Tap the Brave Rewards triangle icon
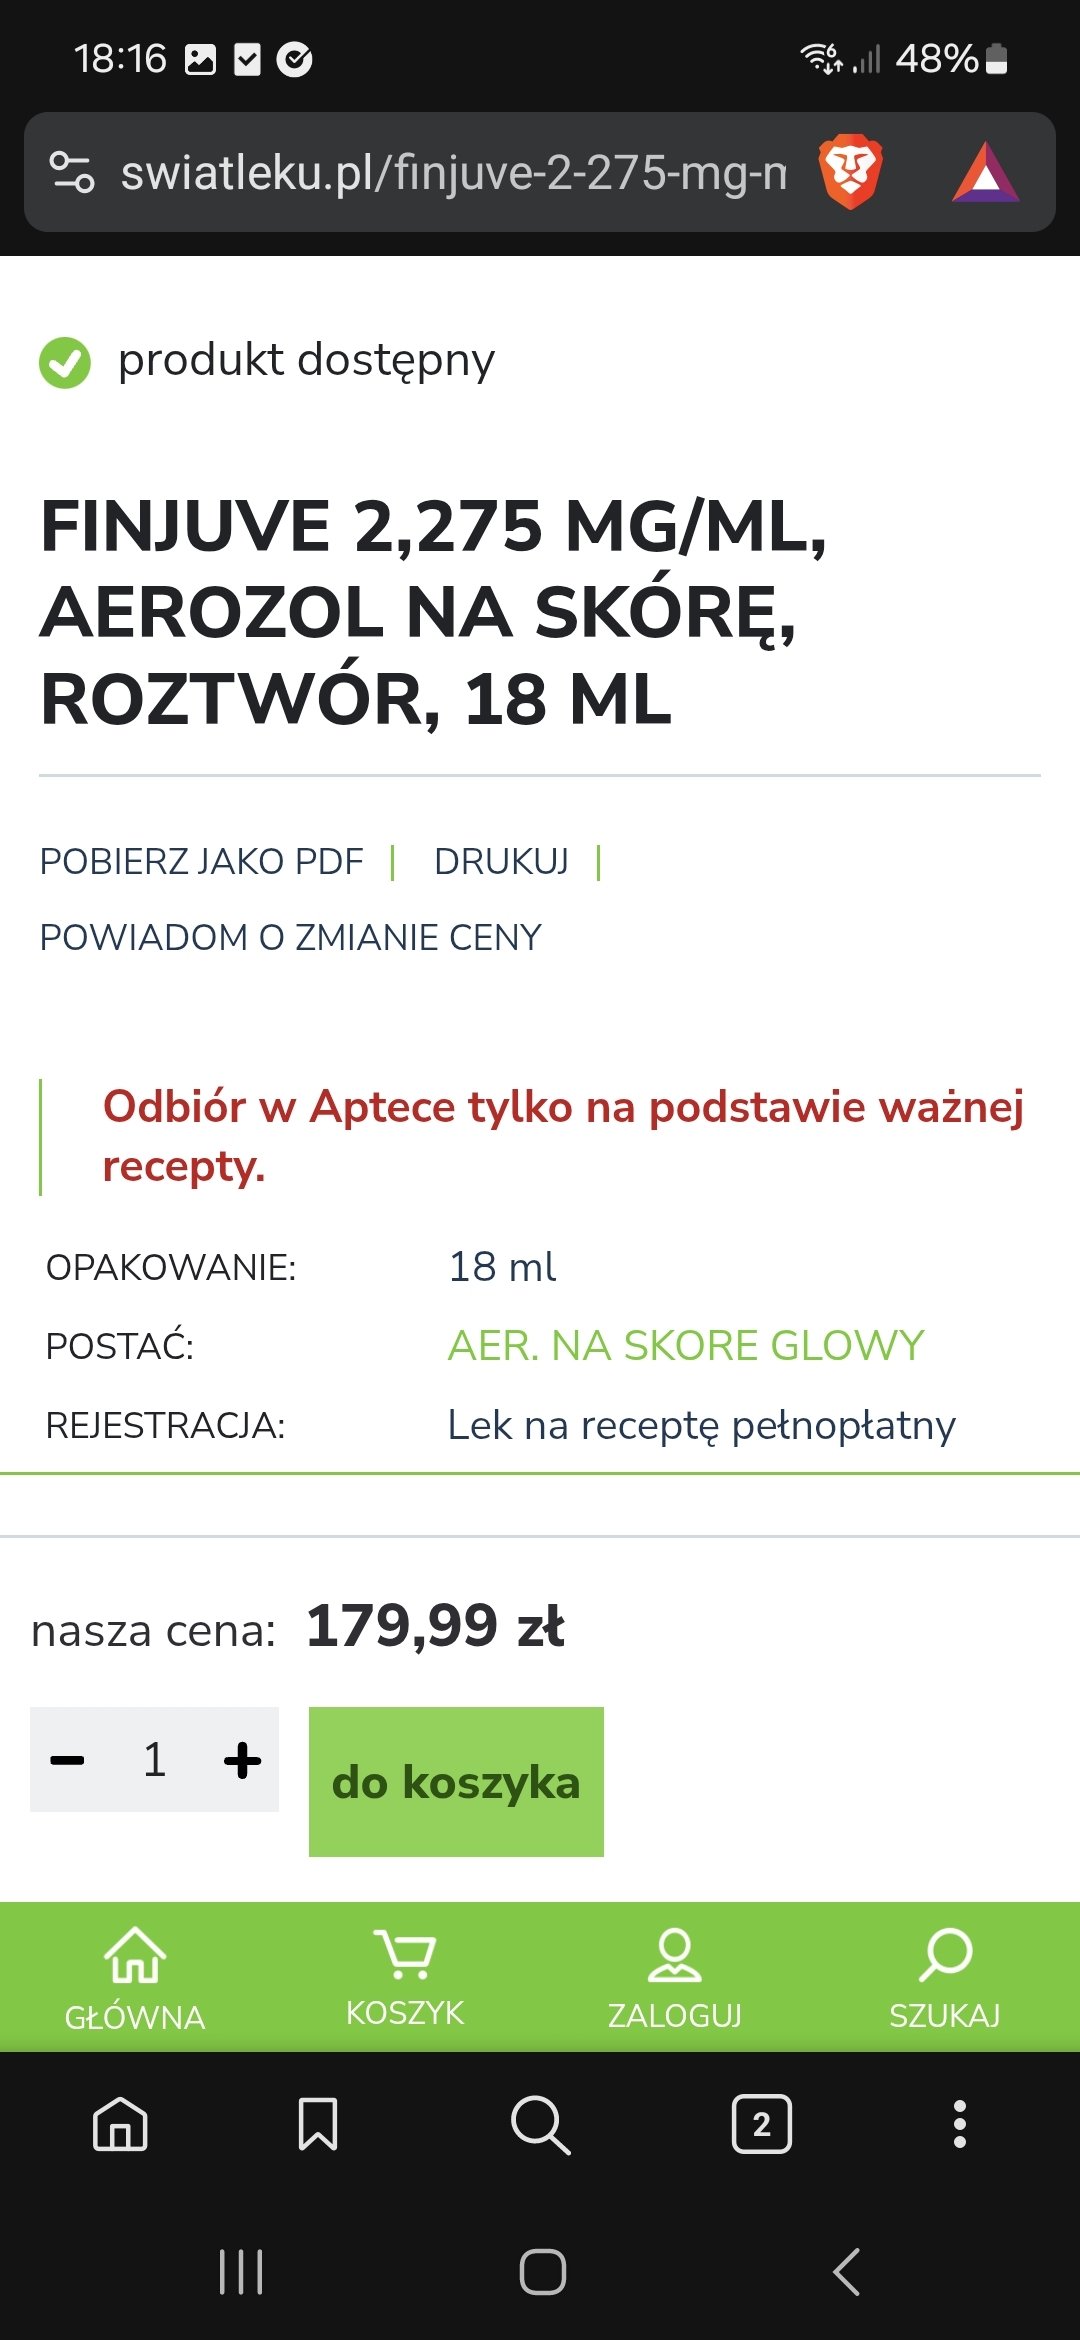Image resolution: width=1080 pixels, height=2340 pixels. (985, 172)
